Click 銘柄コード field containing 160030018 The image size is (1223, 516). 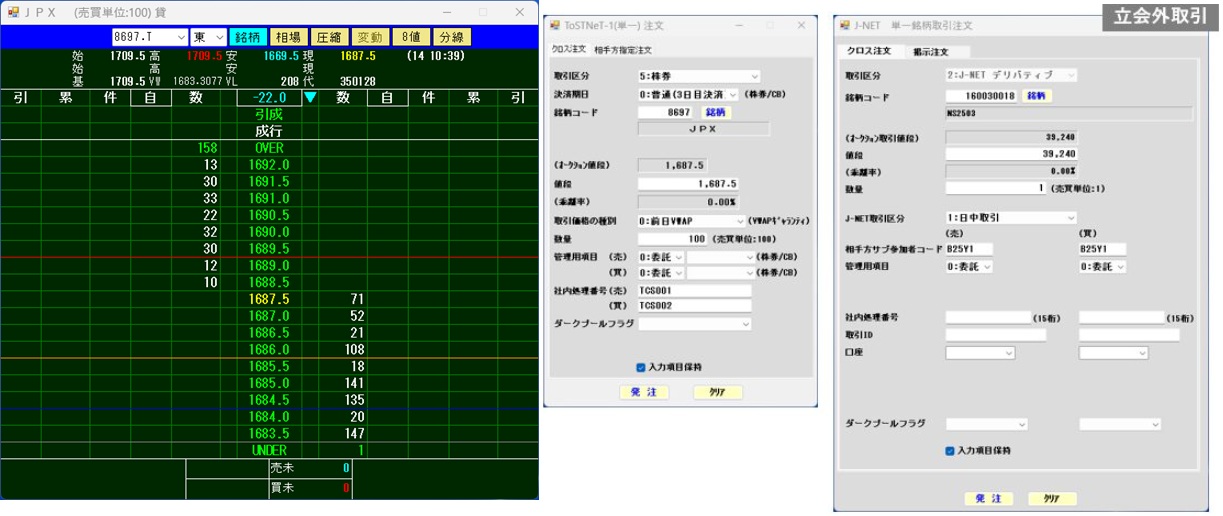pos(981,96)
